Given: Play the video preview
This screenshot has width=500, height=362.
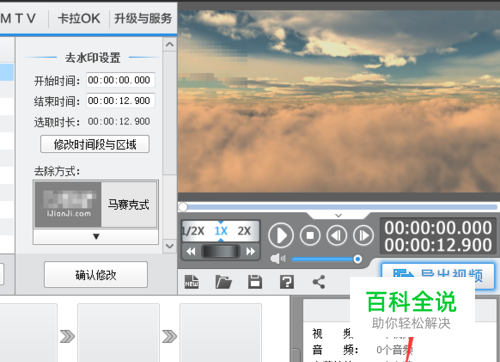Looking at the screenshot, I should click(281, 235).
